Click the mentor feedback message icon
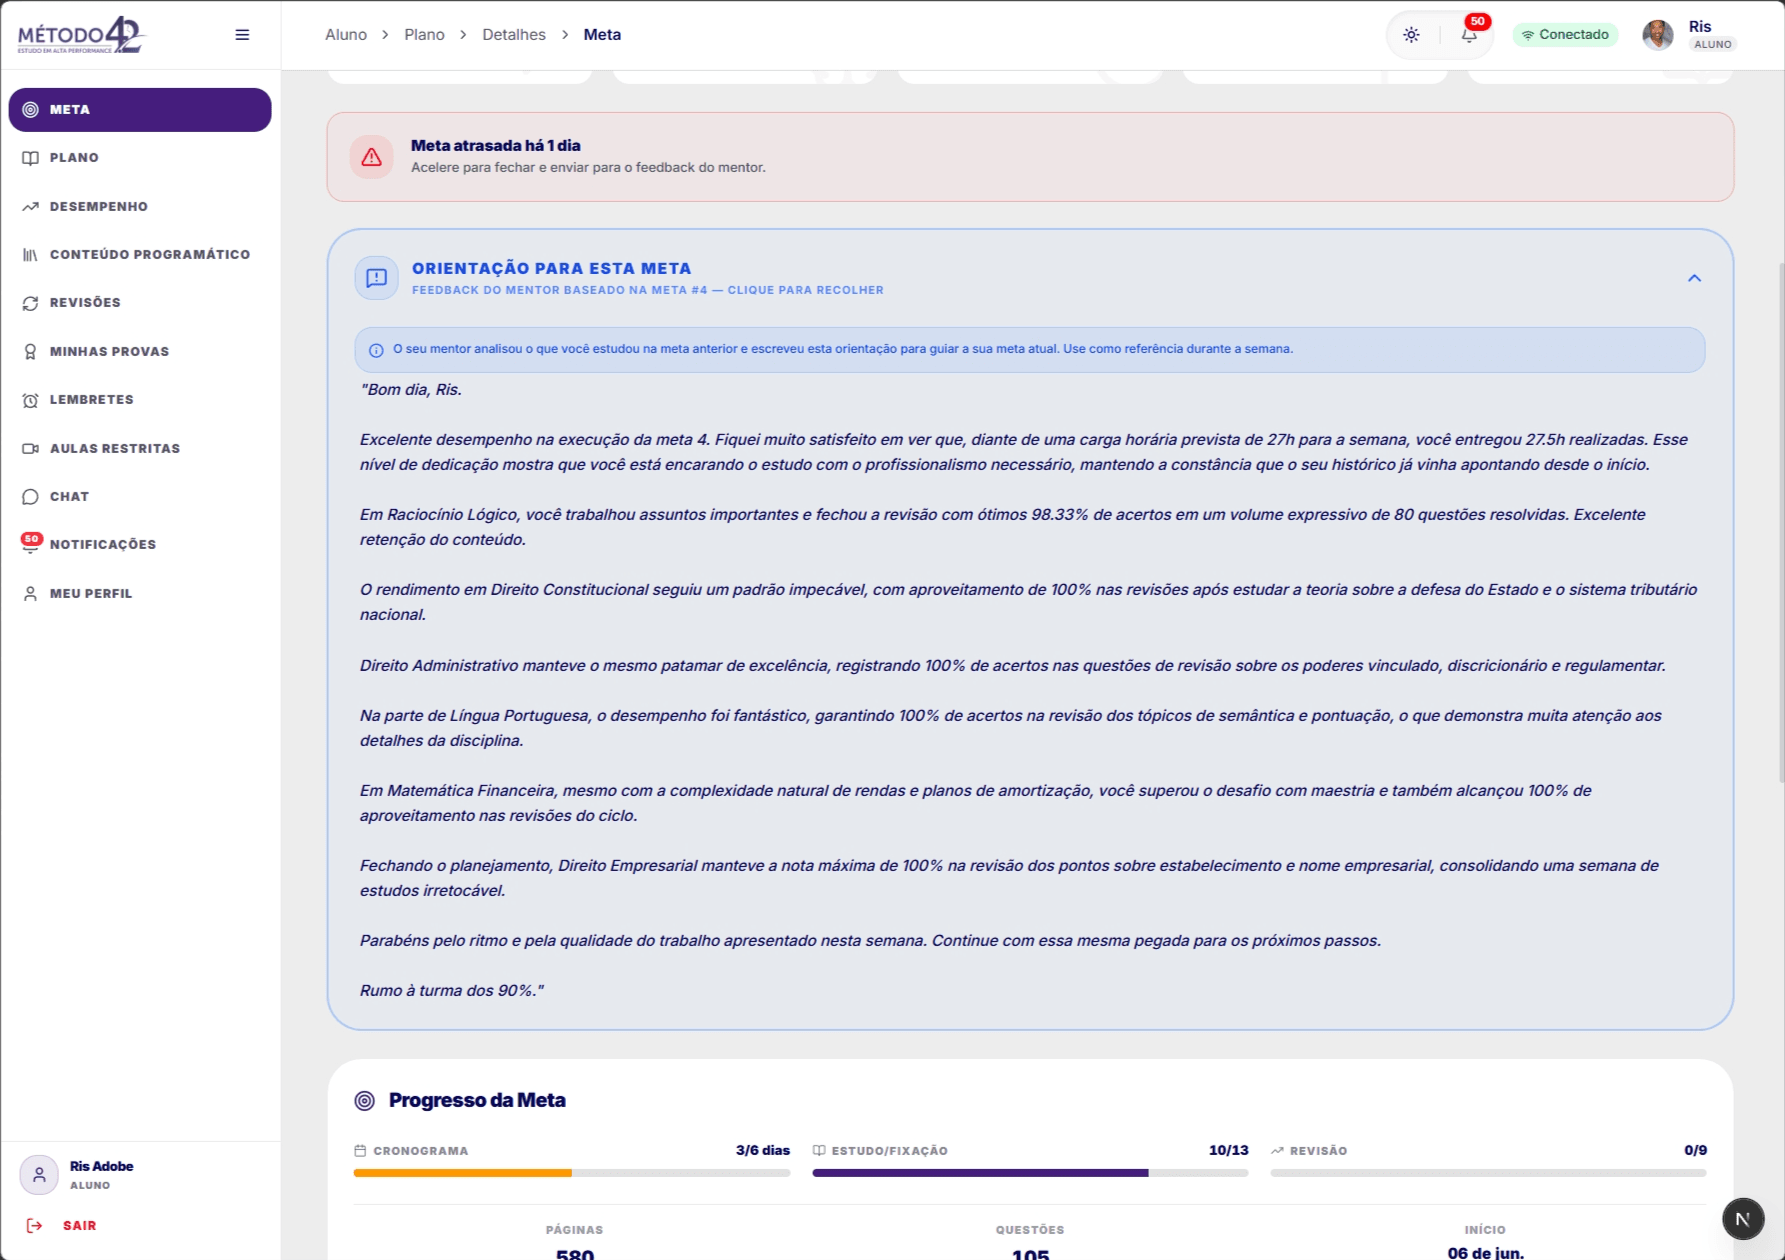 coord(377,278)
